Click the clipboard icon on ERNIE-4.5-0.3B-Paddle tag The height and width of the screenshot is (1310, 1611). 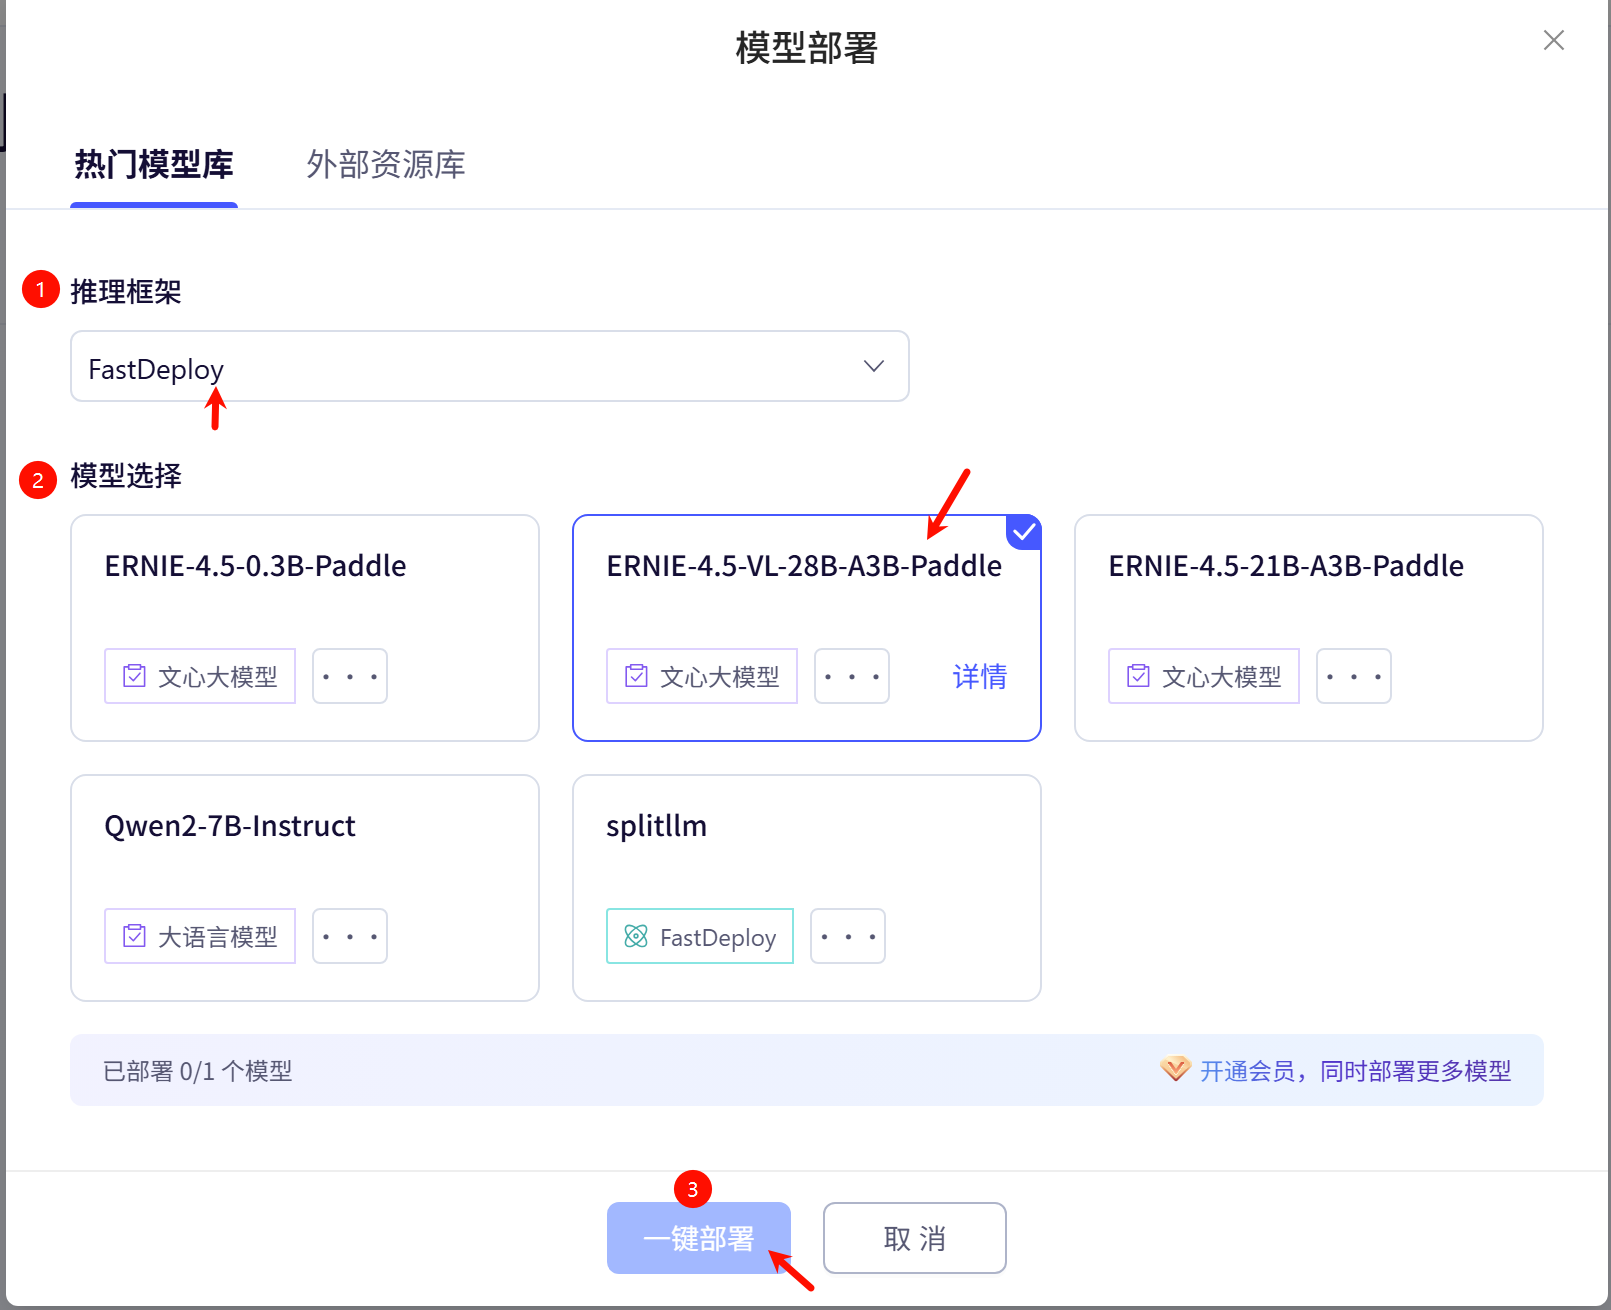click(x=134, y=676)
